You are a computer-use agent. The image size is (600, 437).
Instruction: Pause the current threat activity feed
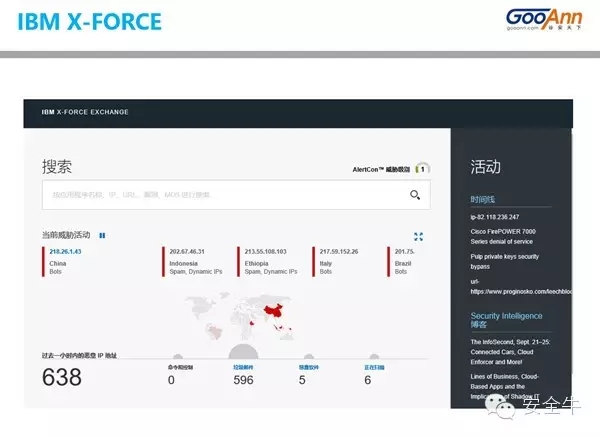(x=102, y=235)
